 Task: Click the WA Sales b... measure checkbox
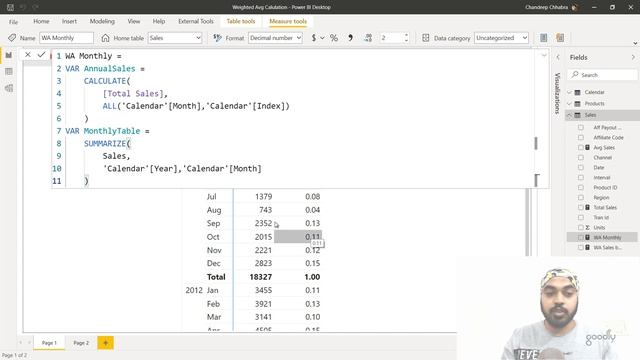pos(580,247)
